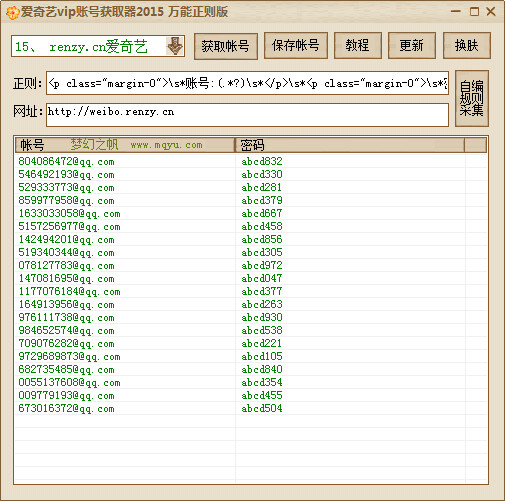Maximize the window
Screen dimensions: 505x501
point(474,12)
